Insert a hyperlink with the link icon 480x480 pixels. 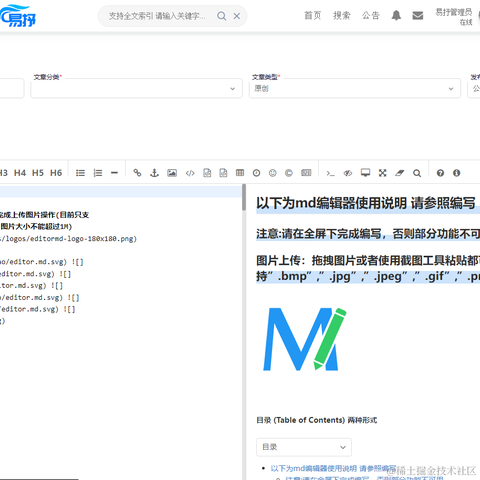coord(137,173)
